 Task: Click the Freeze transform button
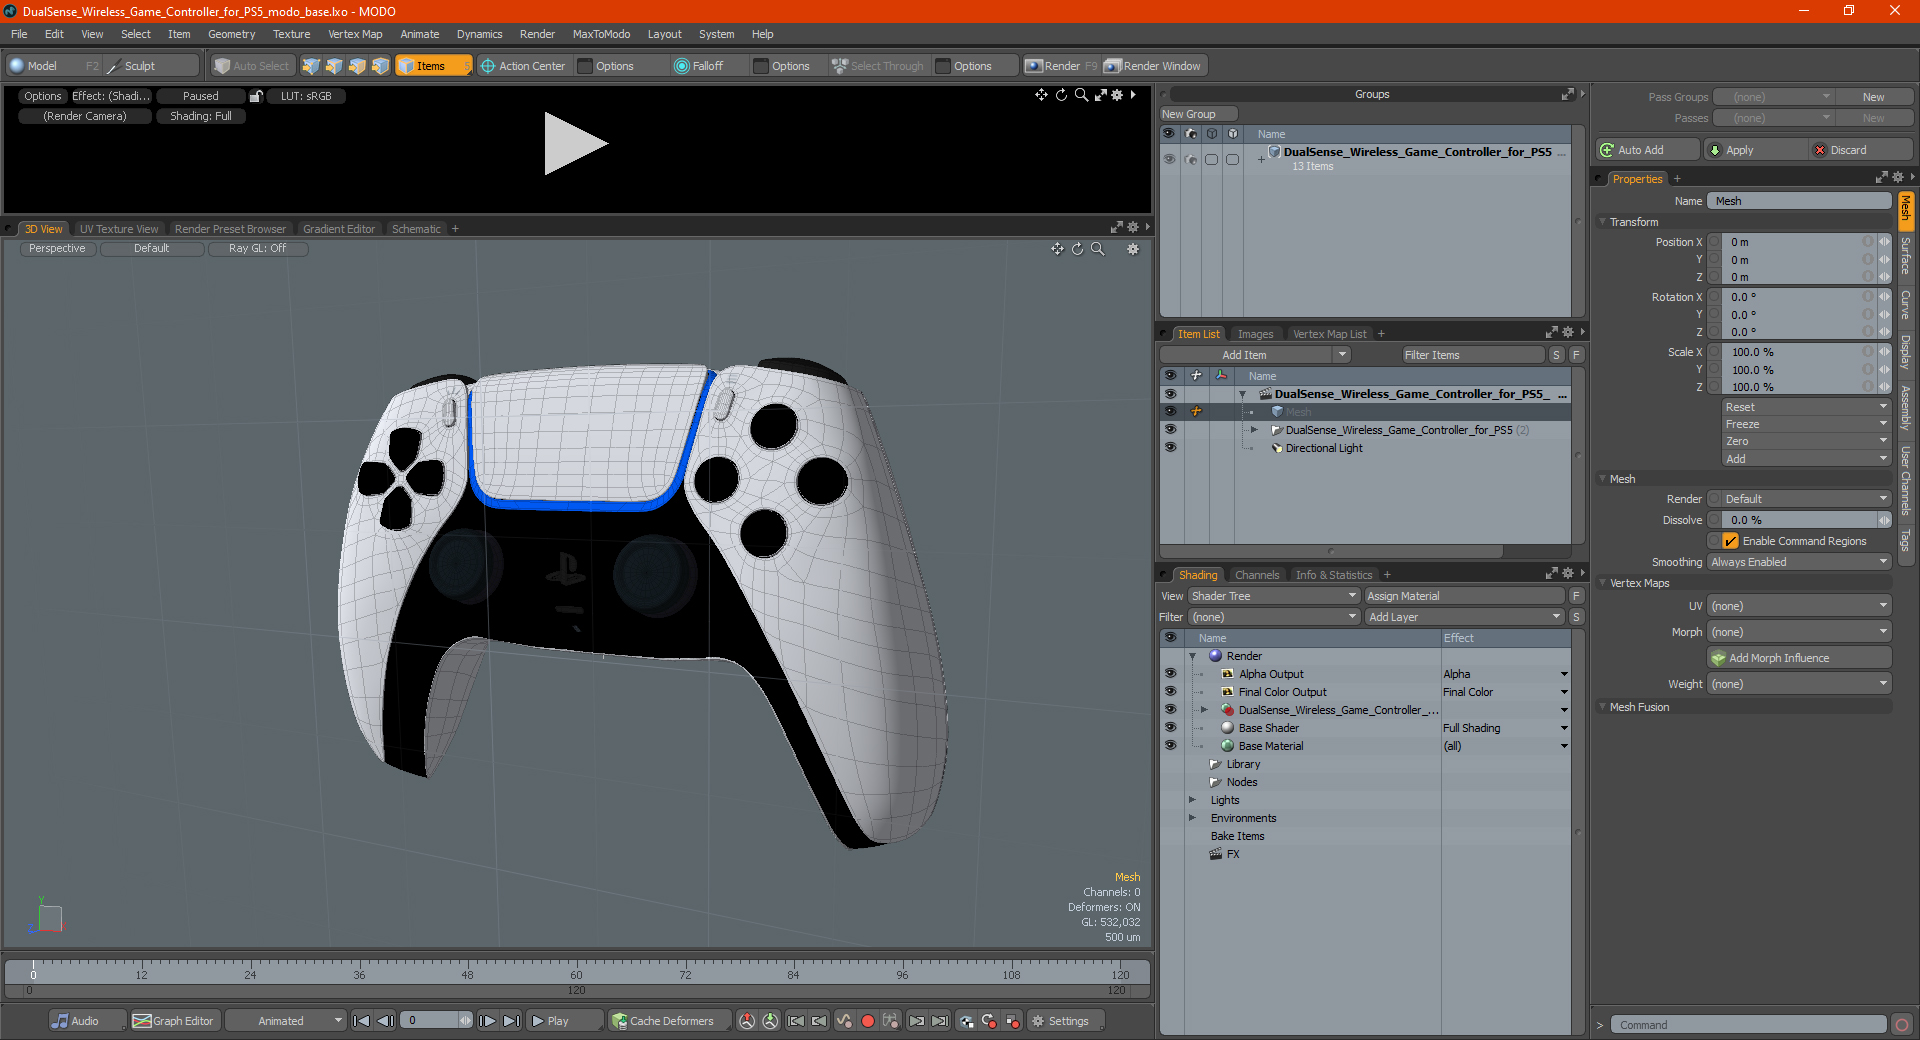1806,424
